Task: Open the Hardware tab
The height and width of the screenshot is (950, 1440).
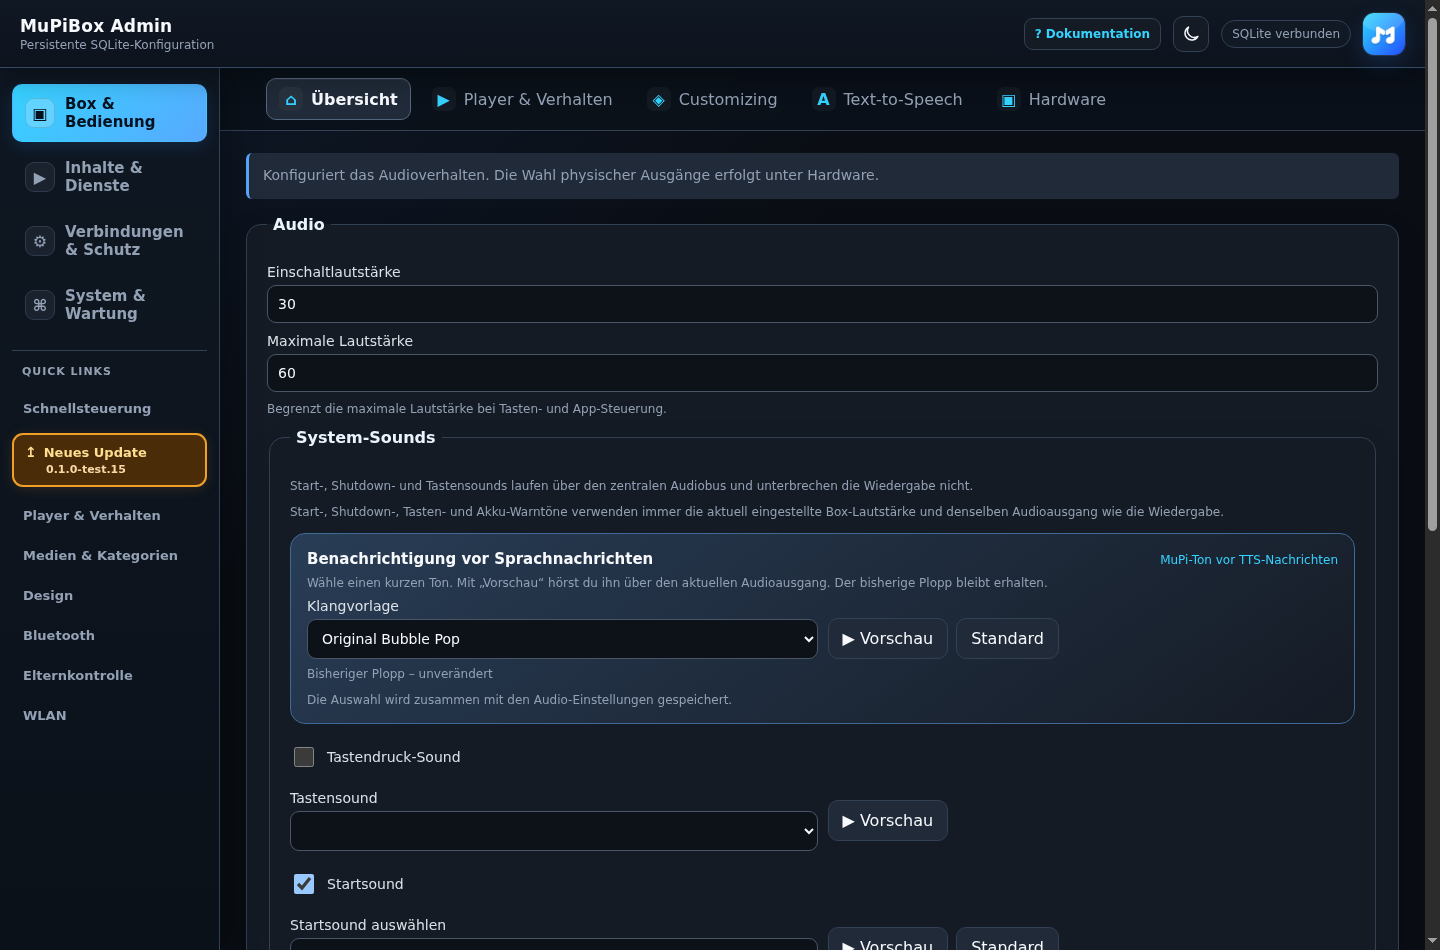Action: click(x=1052, y=100)
